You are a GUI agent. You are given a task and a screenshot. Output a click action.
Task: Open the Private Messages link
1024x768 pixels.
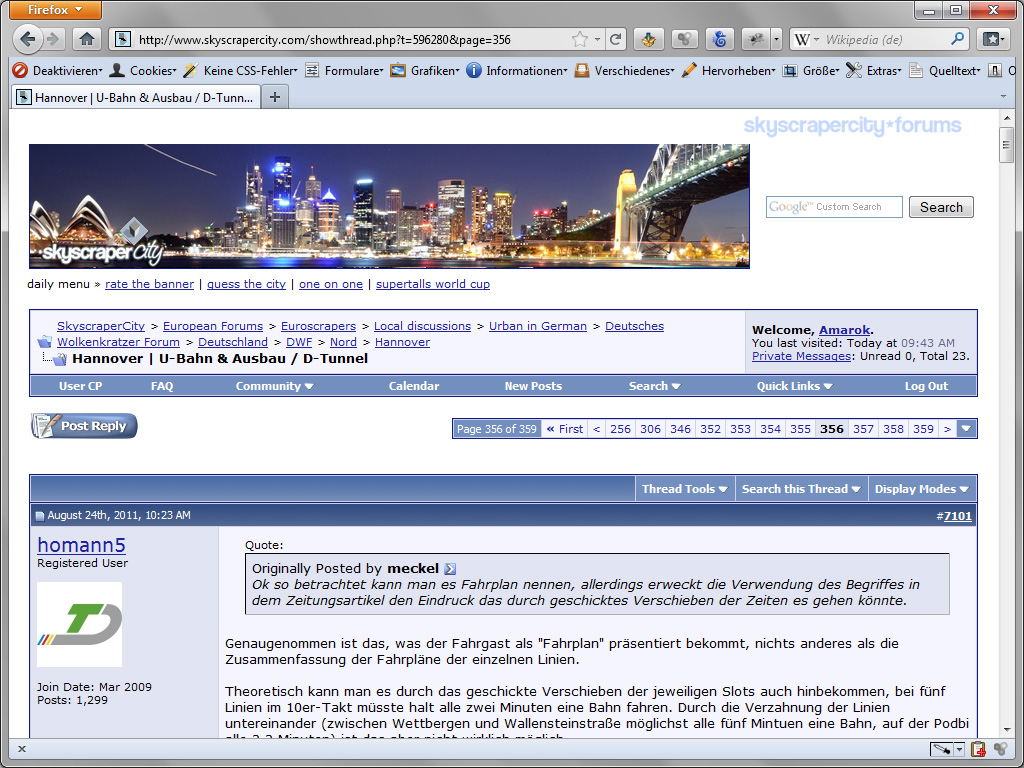[x=801, y=356]
